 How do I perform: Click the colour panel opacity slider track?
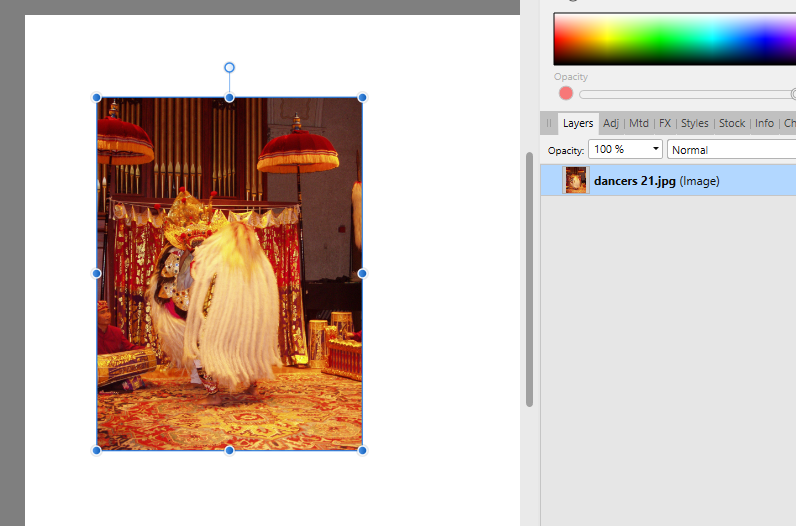(686, 94)
